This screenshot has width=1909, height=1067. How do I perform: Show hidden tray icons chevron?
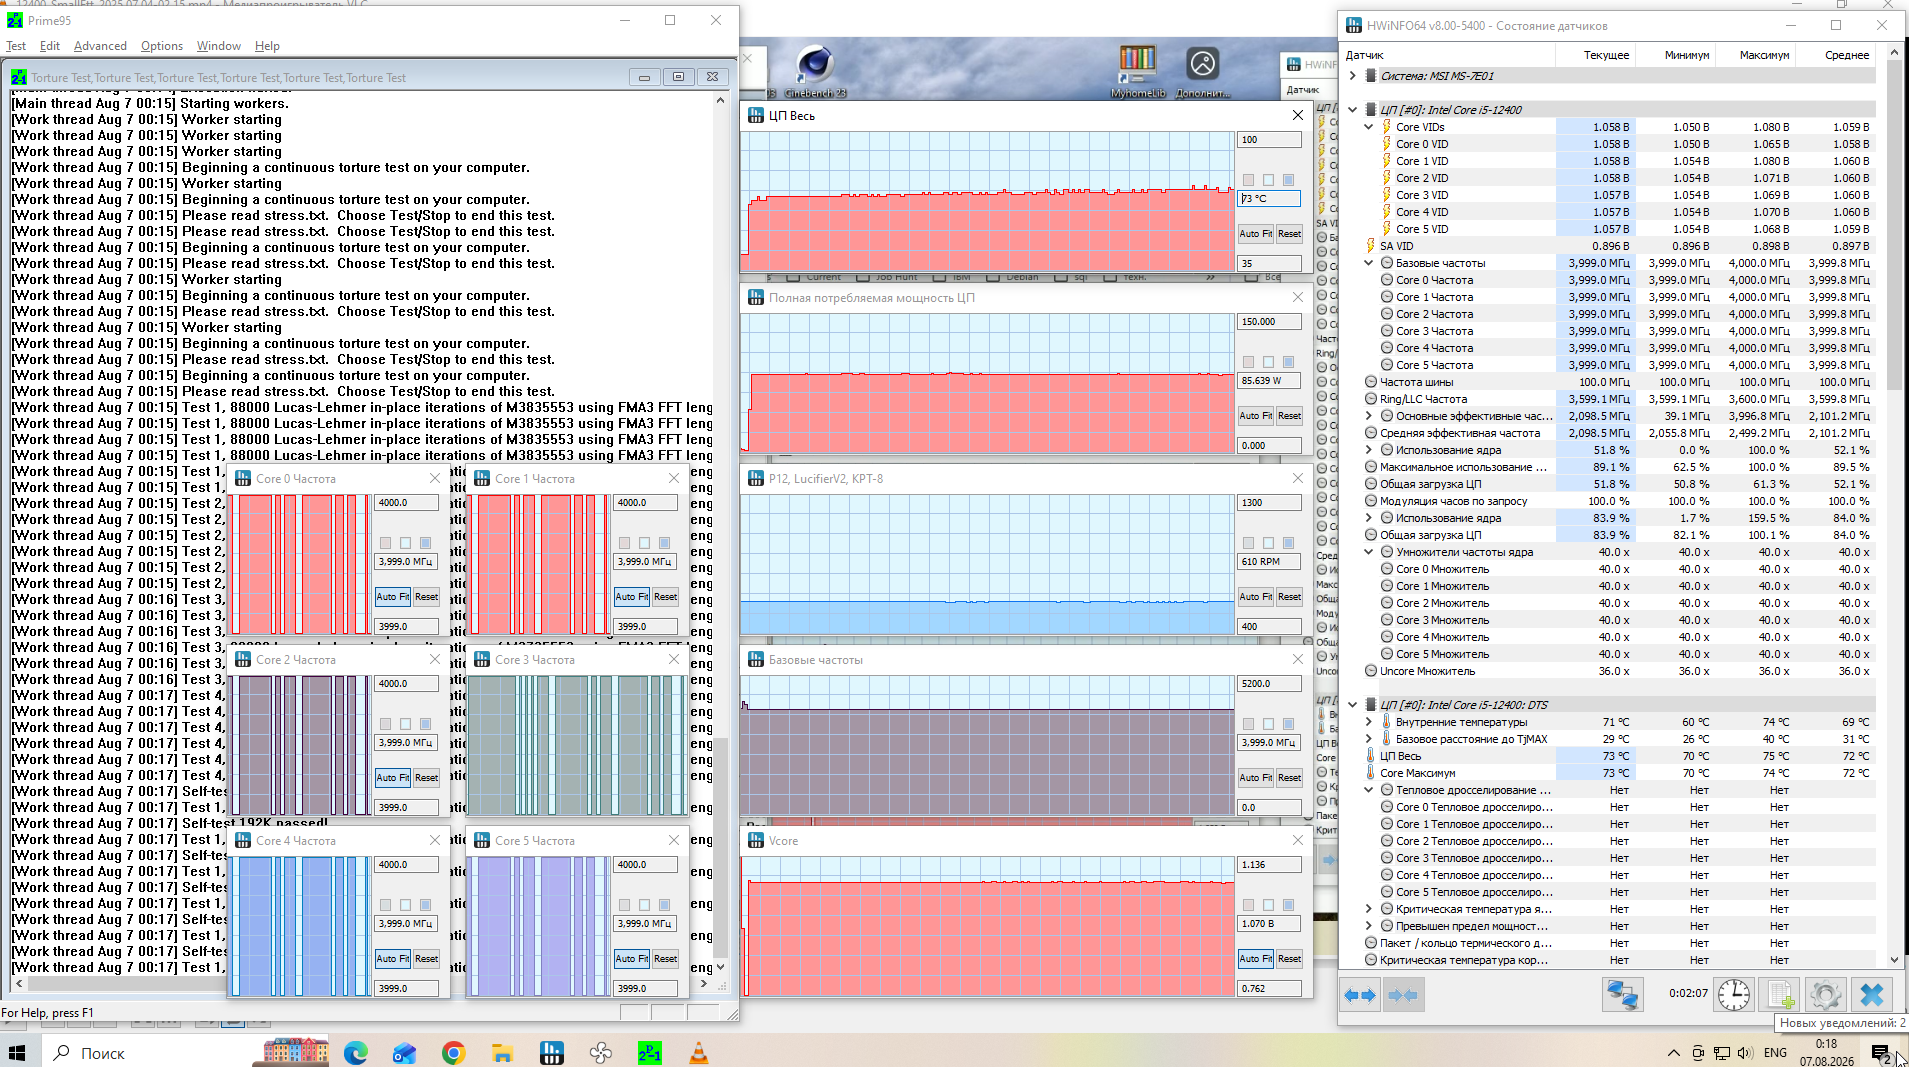(1673, 1053)
